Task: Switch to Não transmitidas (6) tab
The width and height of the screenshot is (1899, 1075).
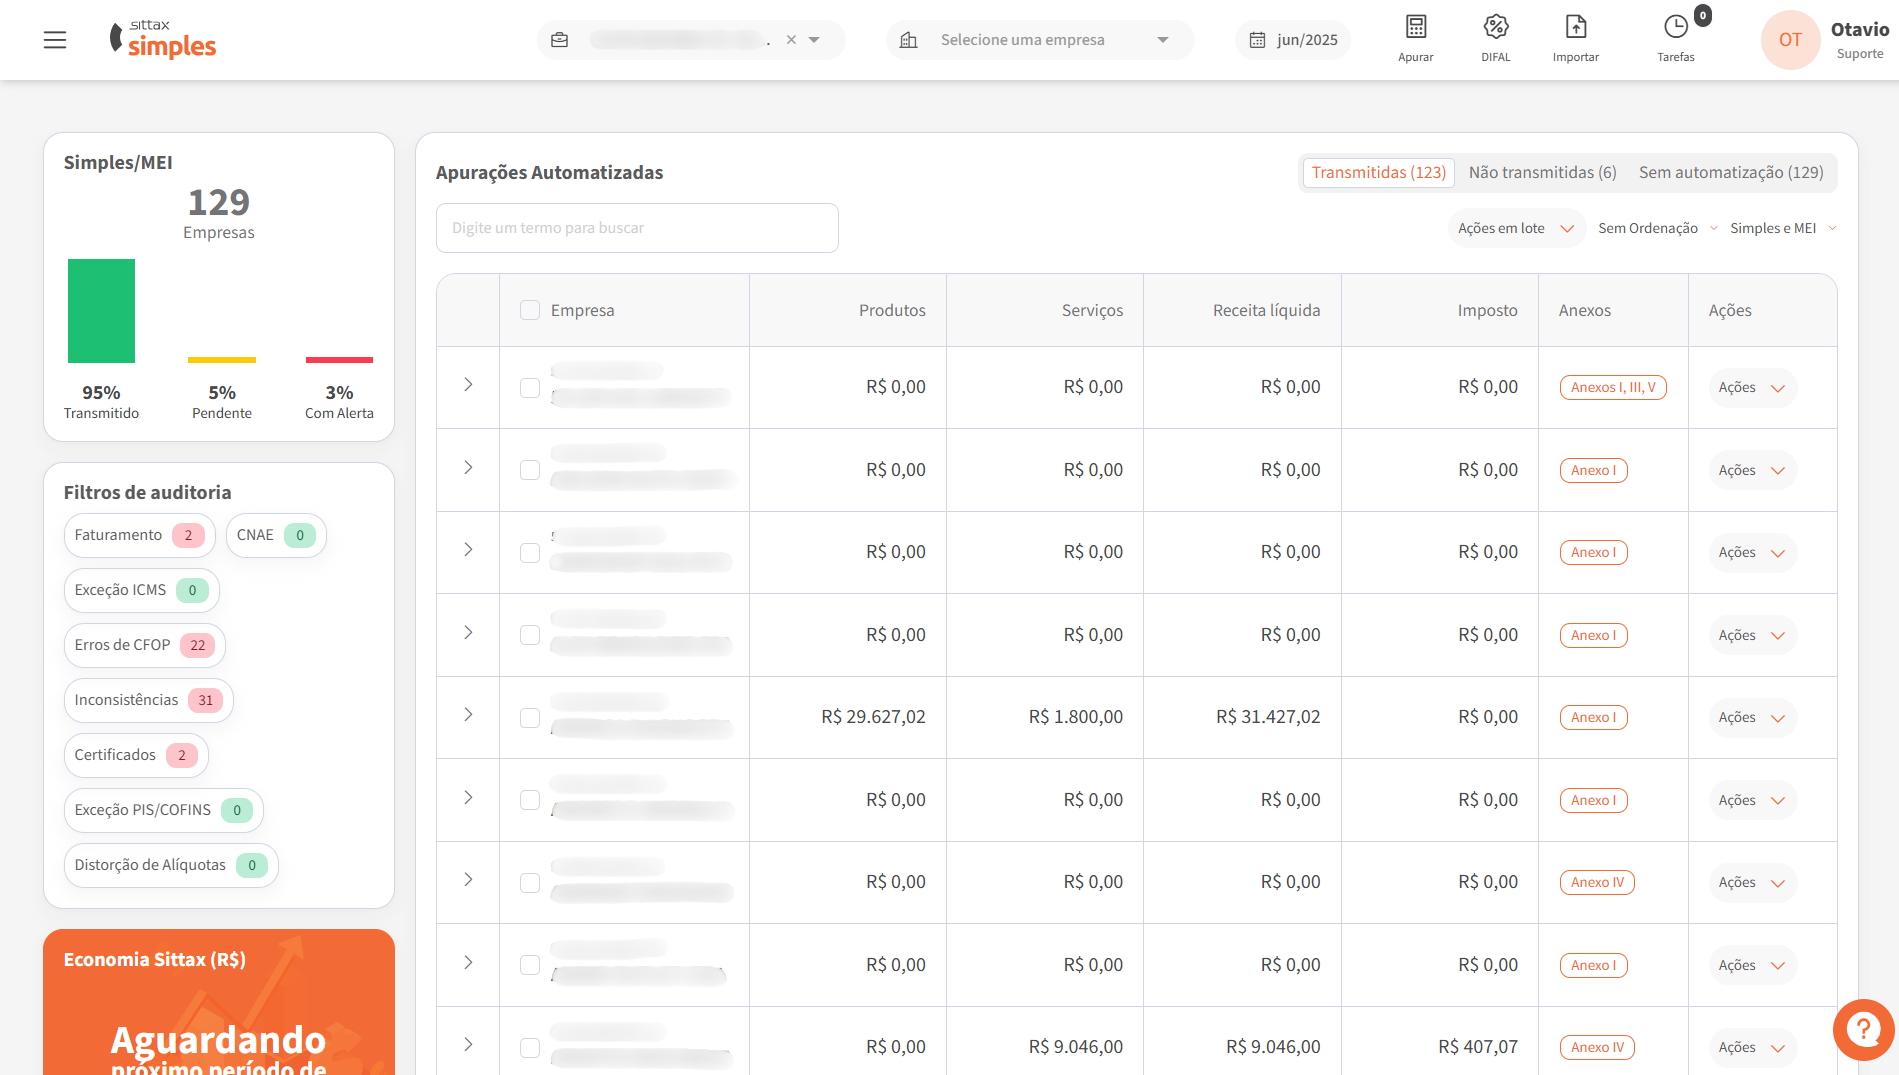Action: [x=1542, y=173]
